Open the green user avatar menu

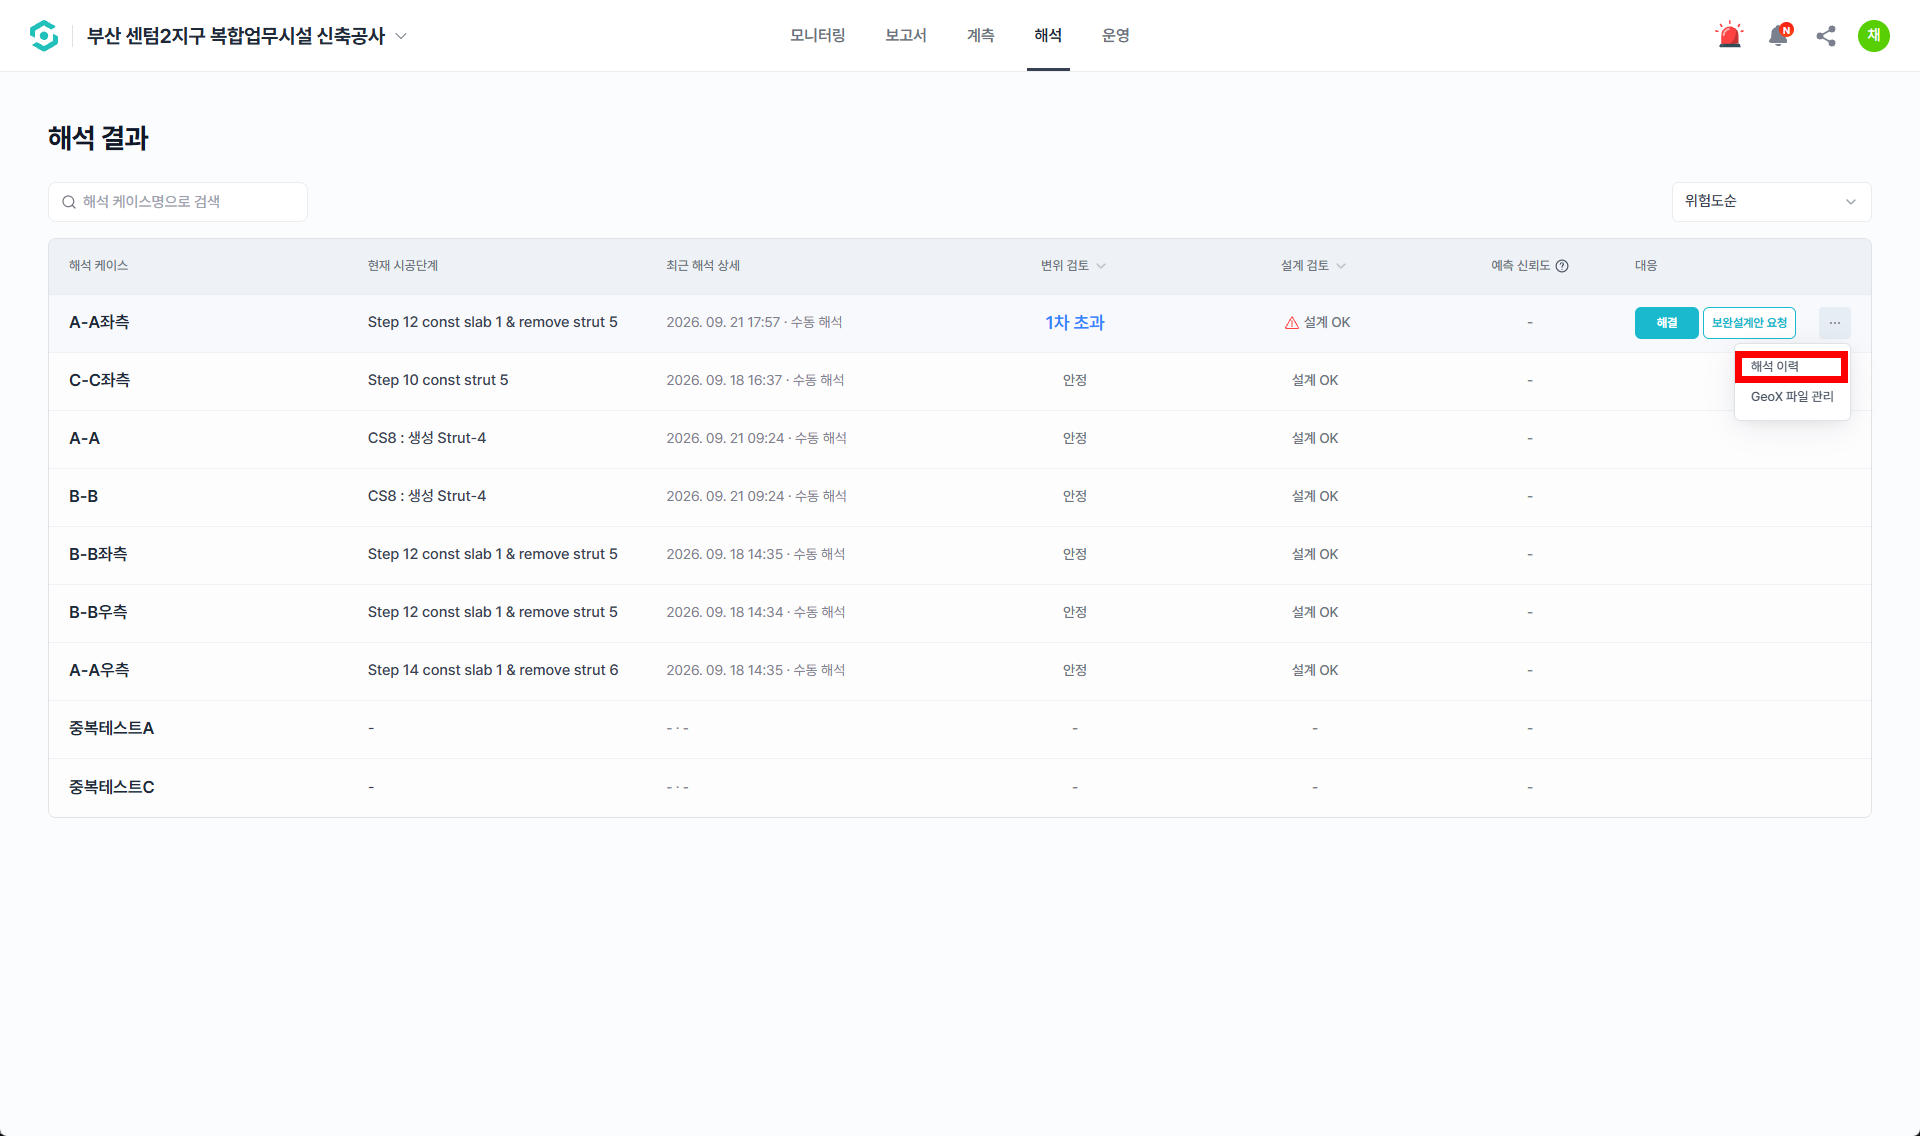1873,36
